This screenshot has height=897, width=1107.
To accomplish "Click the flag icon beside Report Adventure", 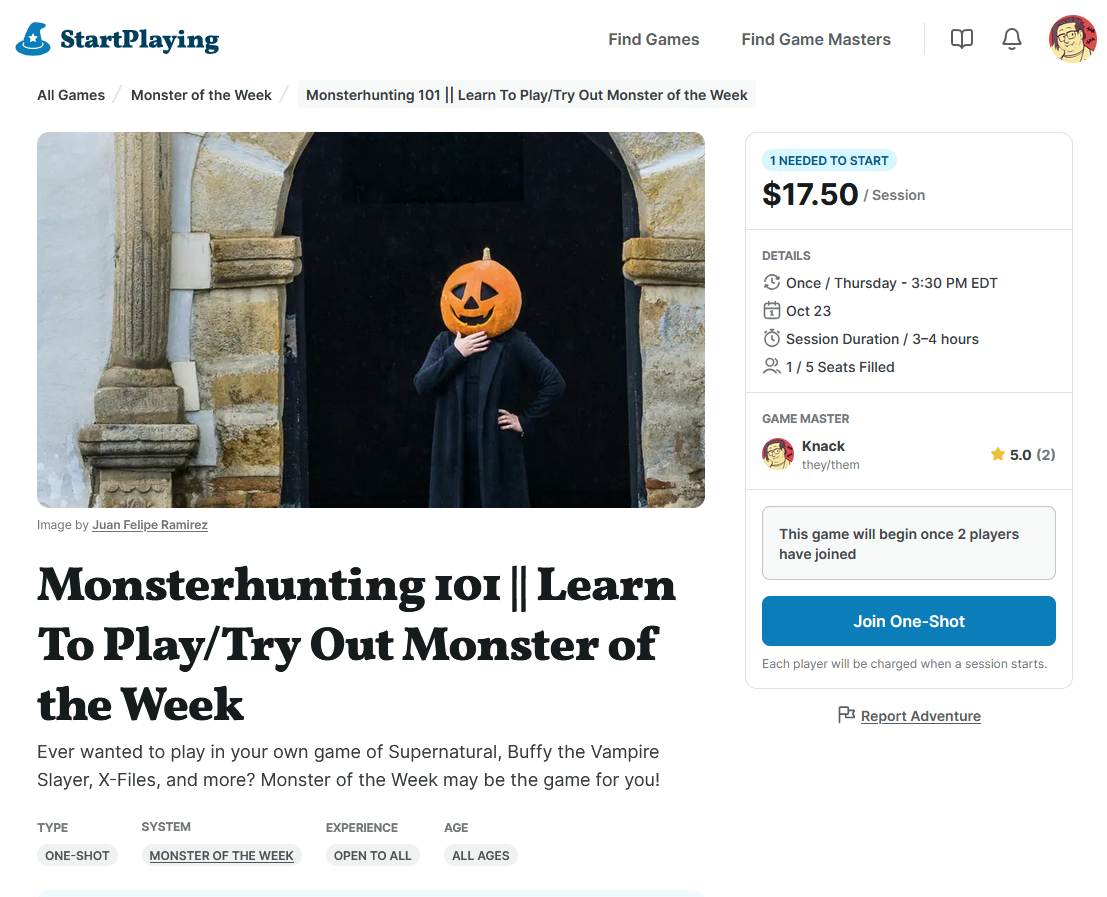I will (x=846, y=715).
